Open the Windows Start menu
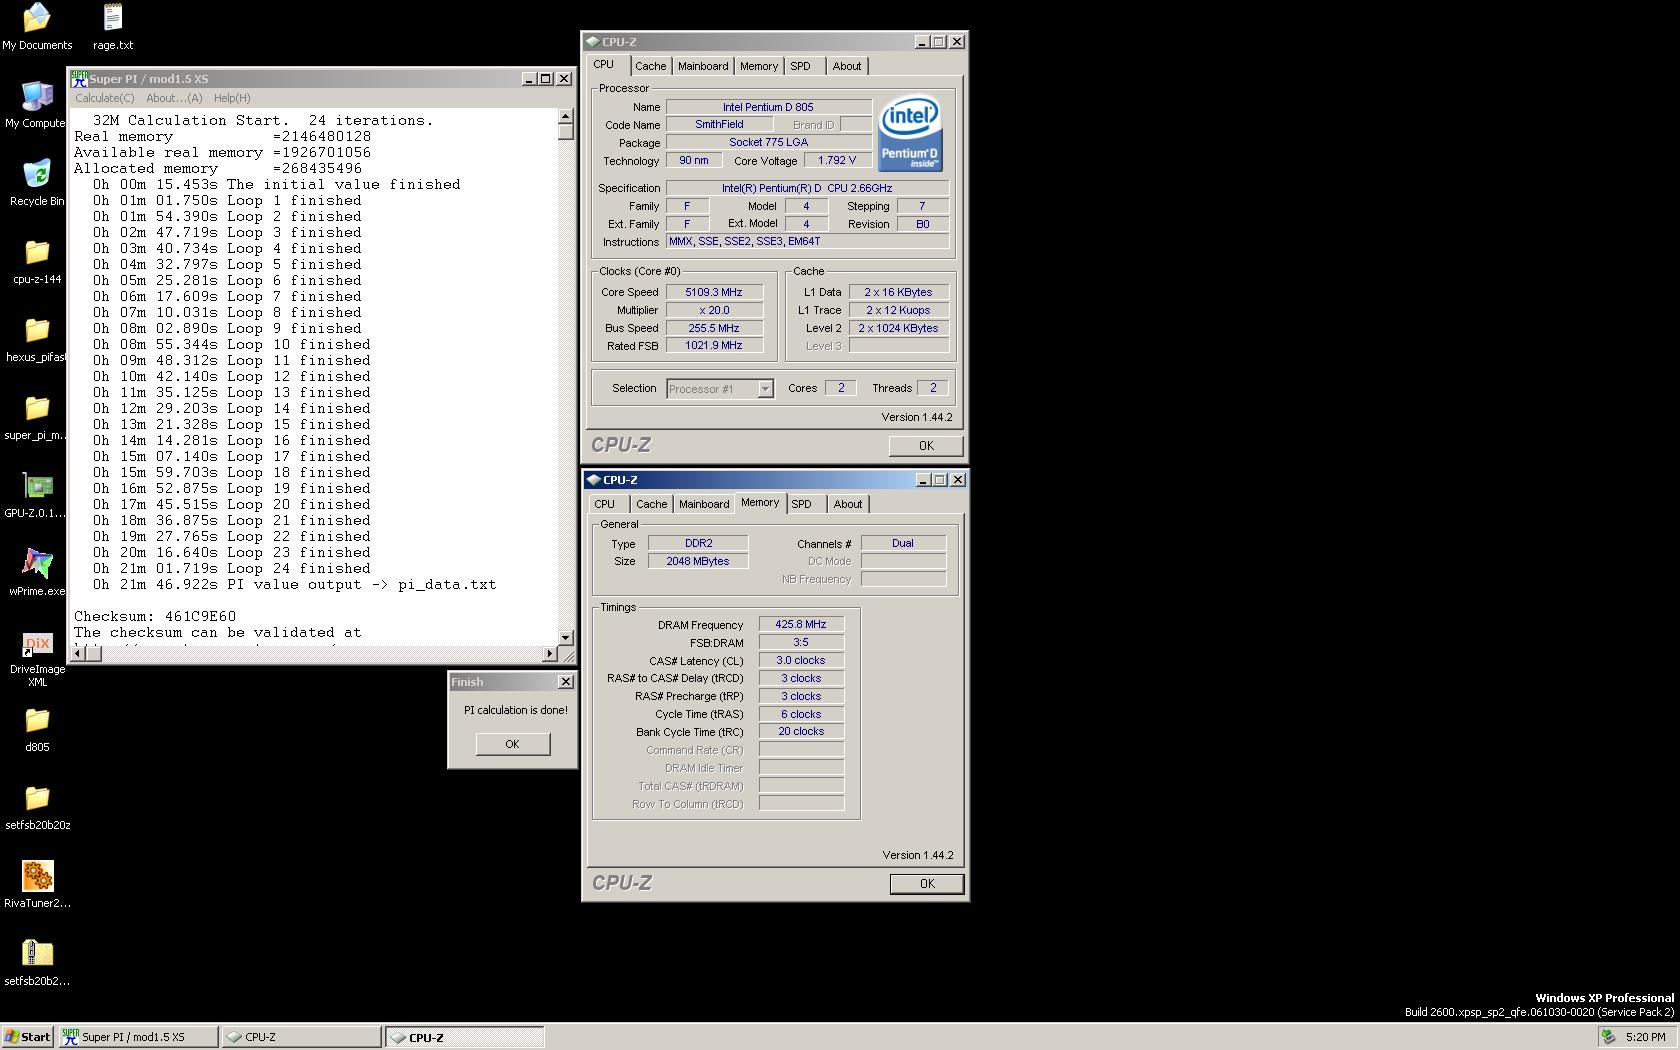This screenshot has height=1050, width=1680. [27, 1037]
